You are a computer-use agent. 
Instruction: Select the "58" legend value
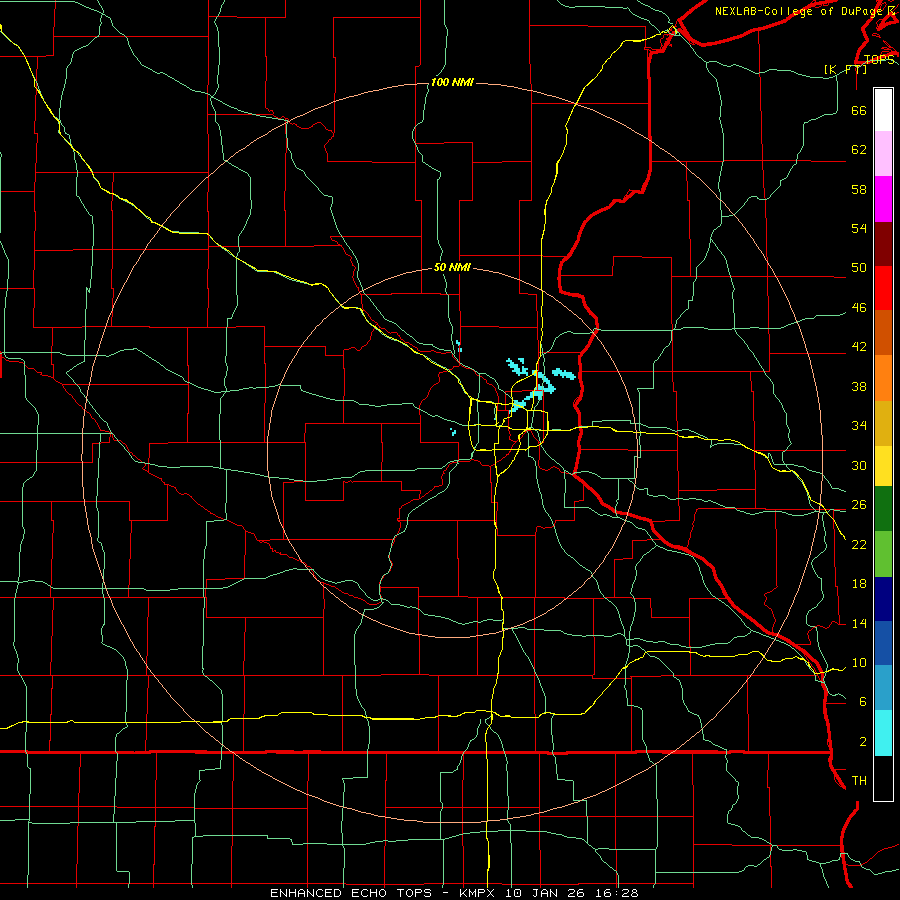(x=859, y=189)
